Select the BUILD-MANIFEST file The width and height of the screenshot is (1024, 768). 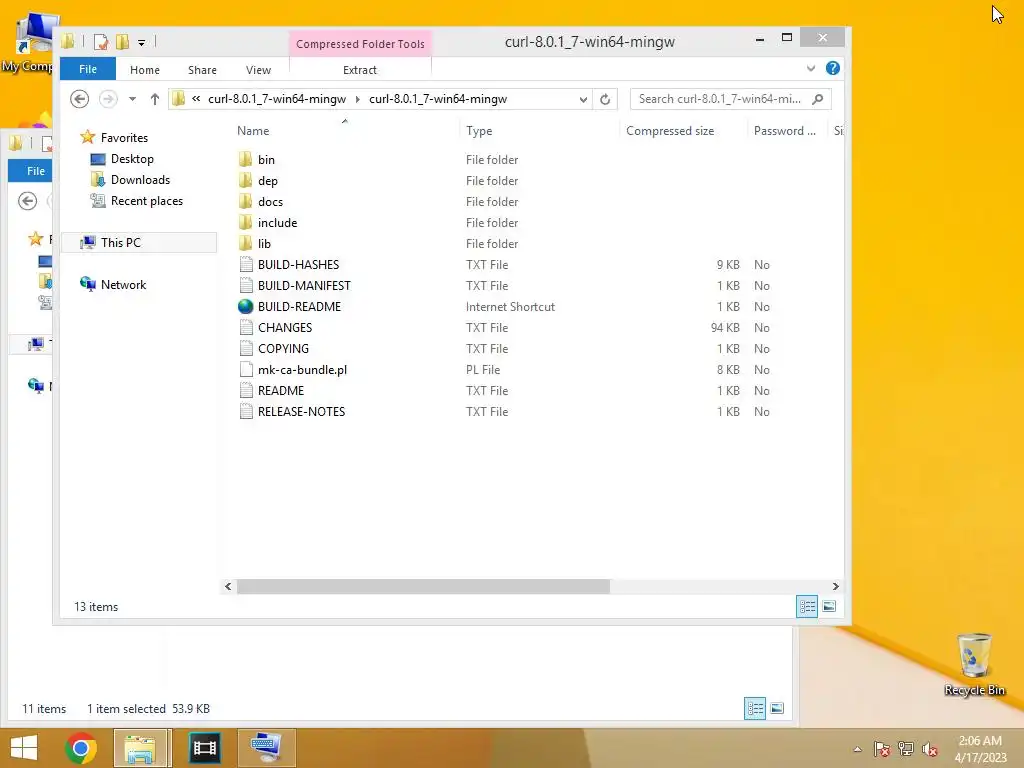295,285
